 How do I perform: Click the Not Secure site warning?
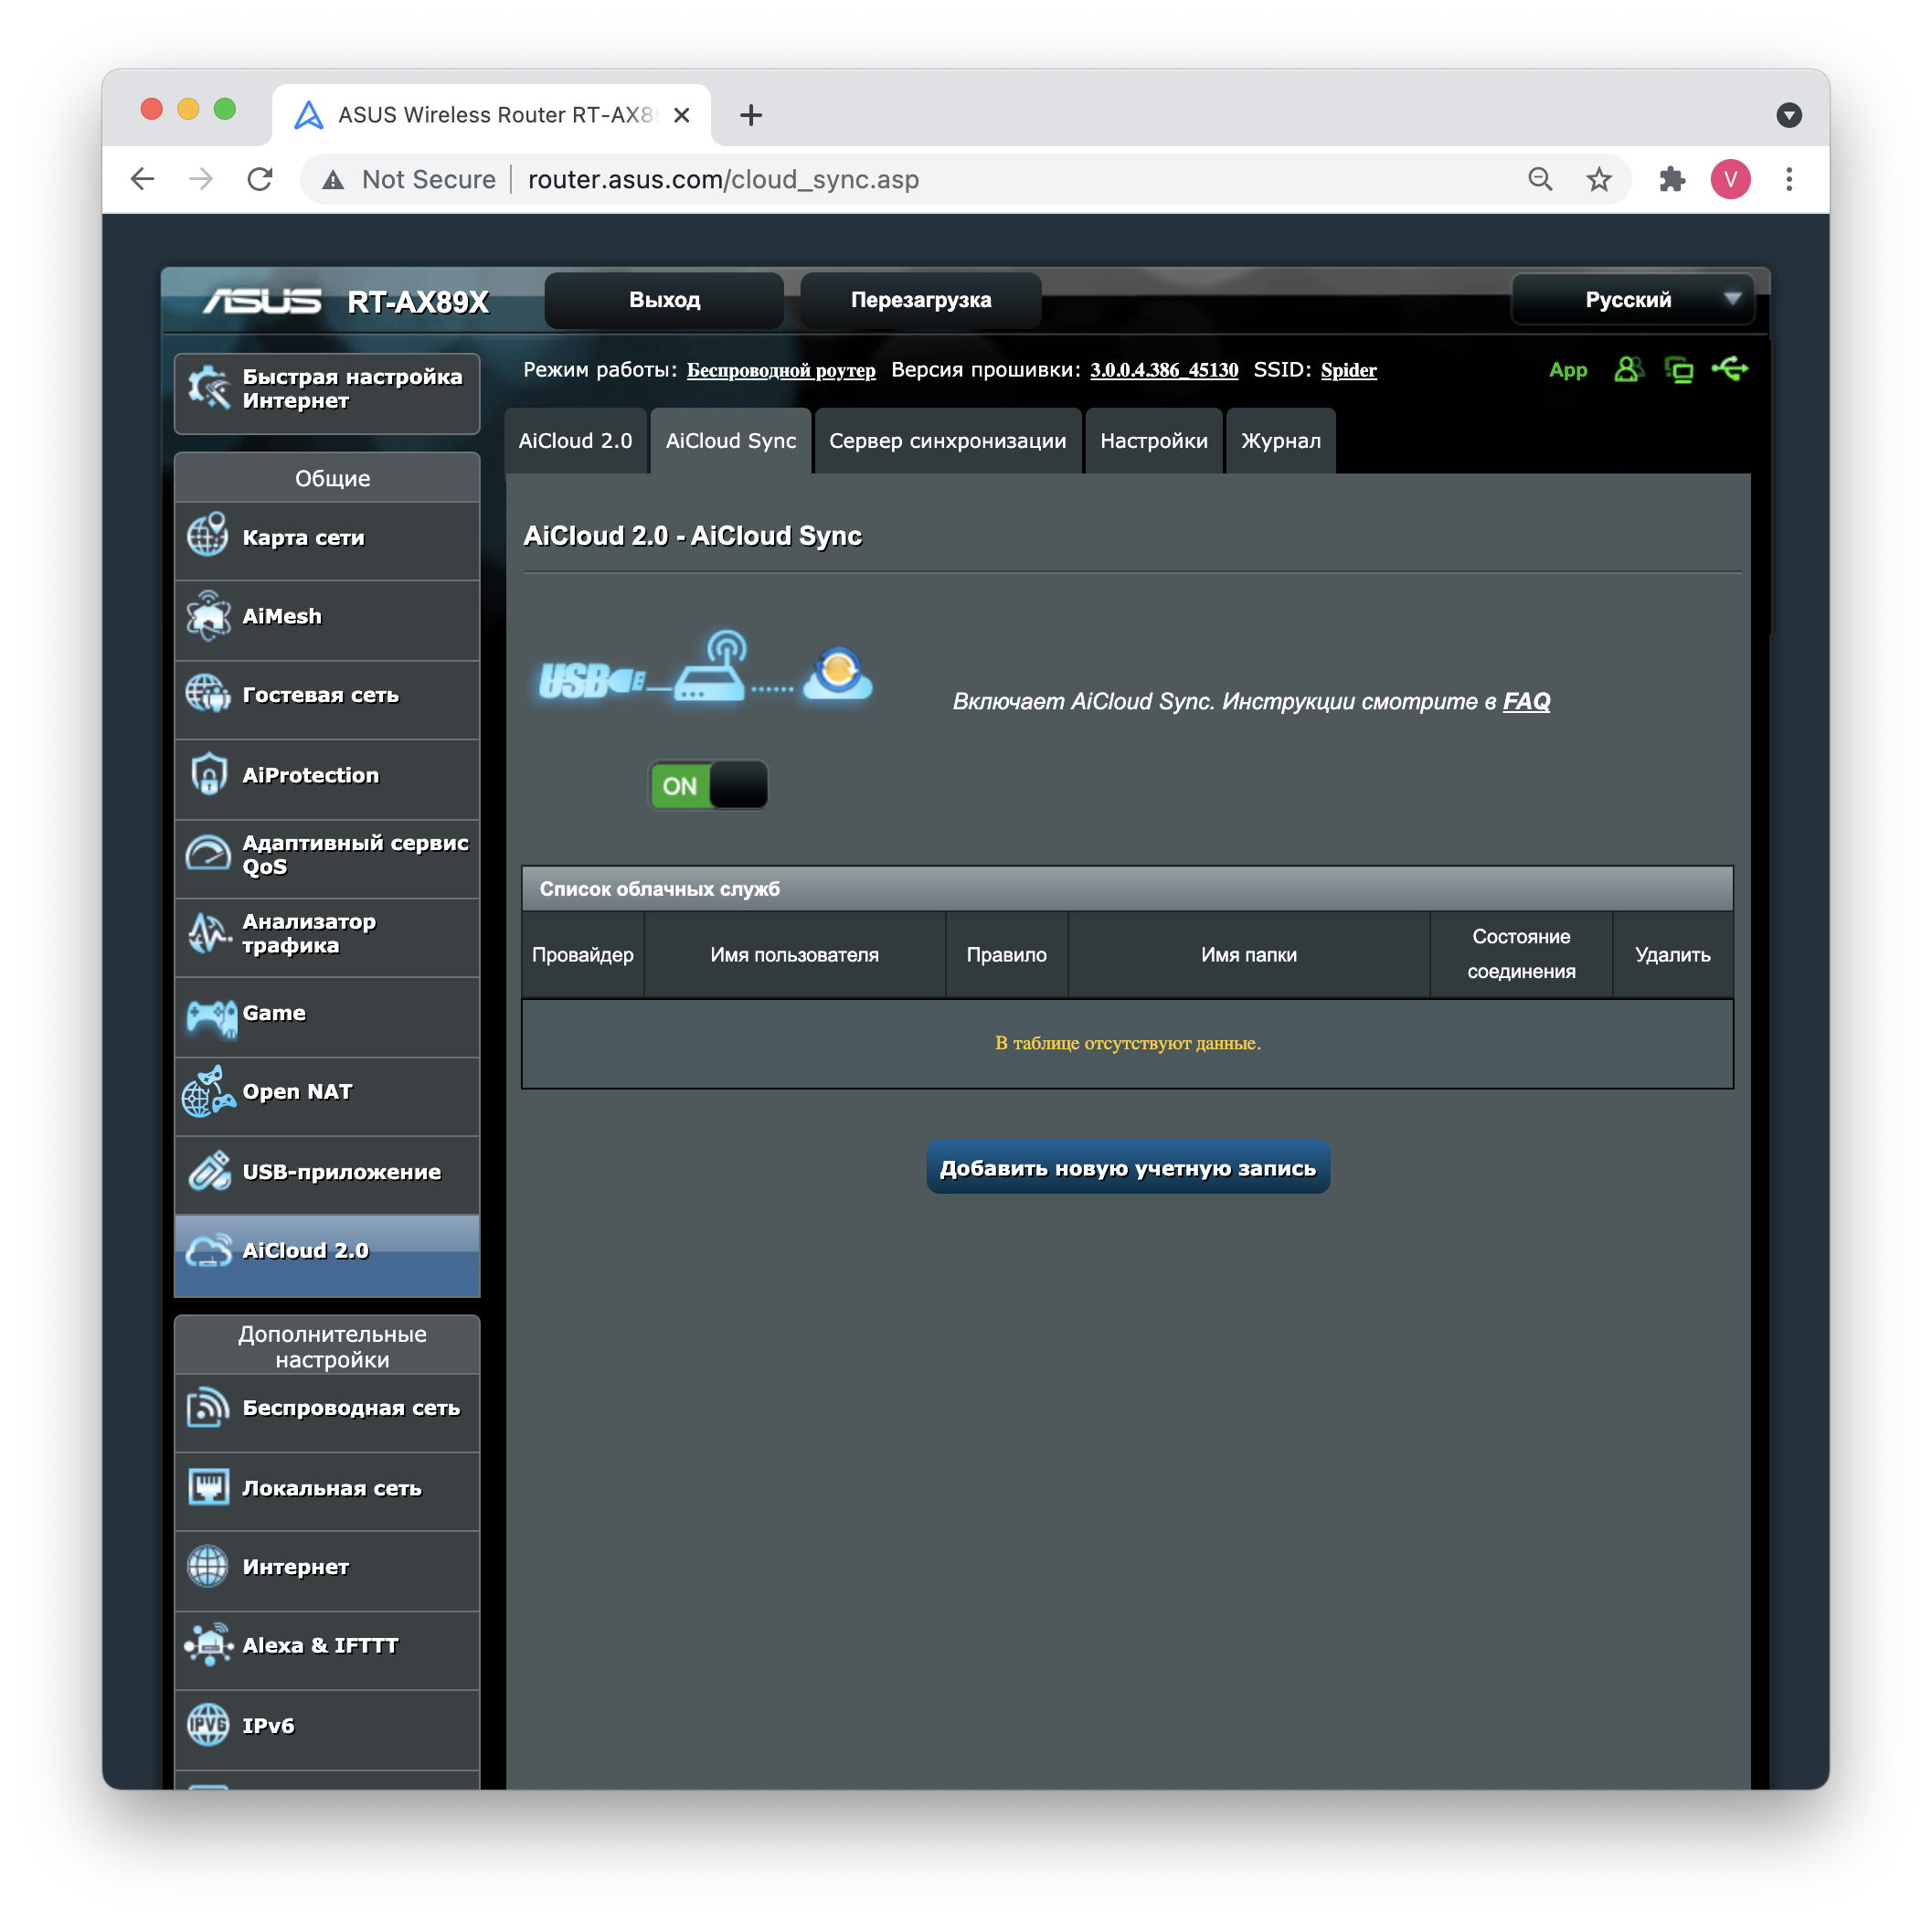410,179
